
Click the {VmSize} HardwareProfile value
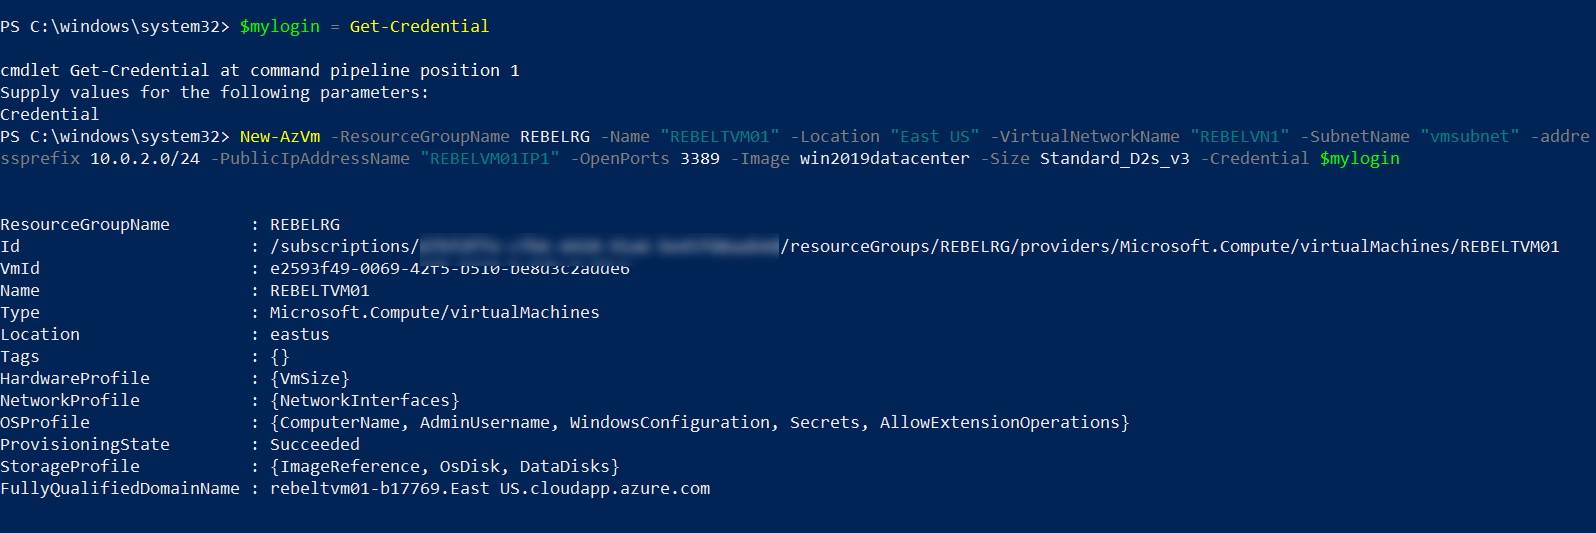[309, 378]
